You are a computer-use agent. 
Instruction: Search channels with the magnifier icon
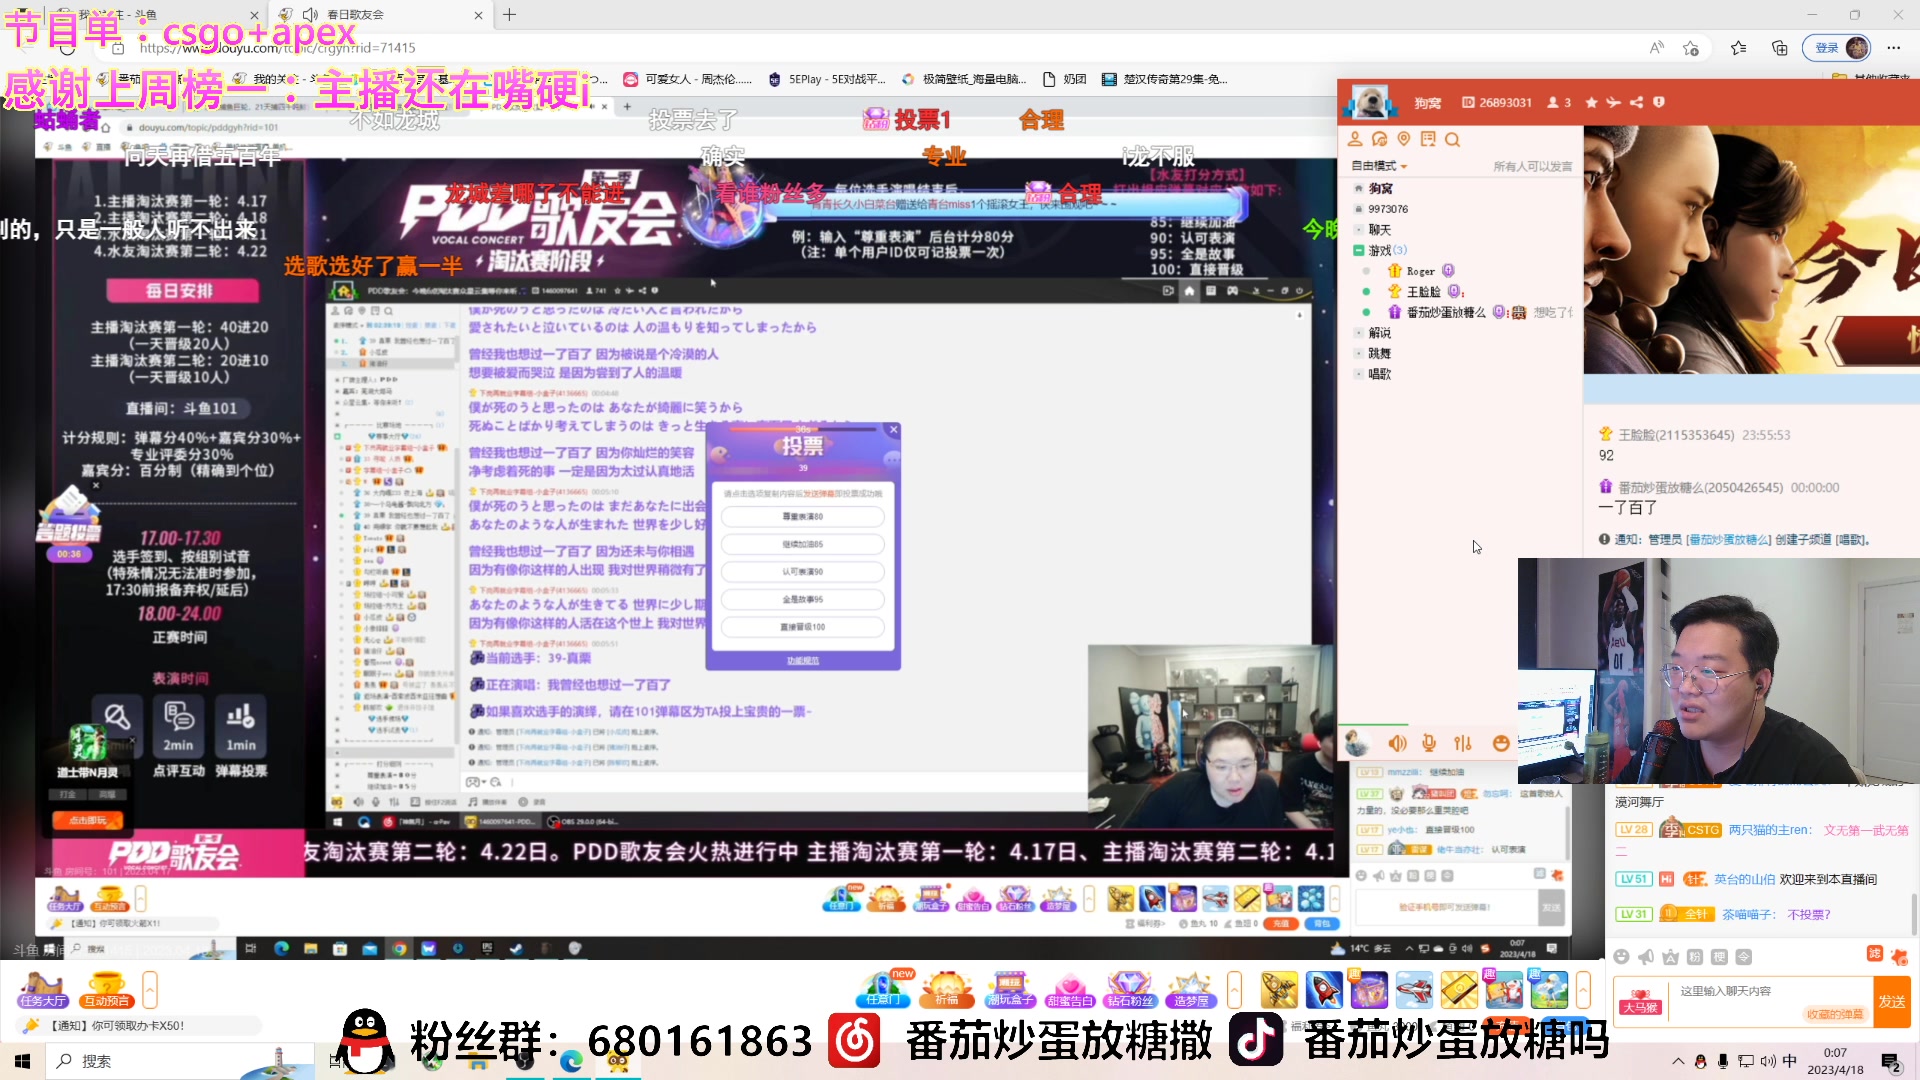(1452, 139)
